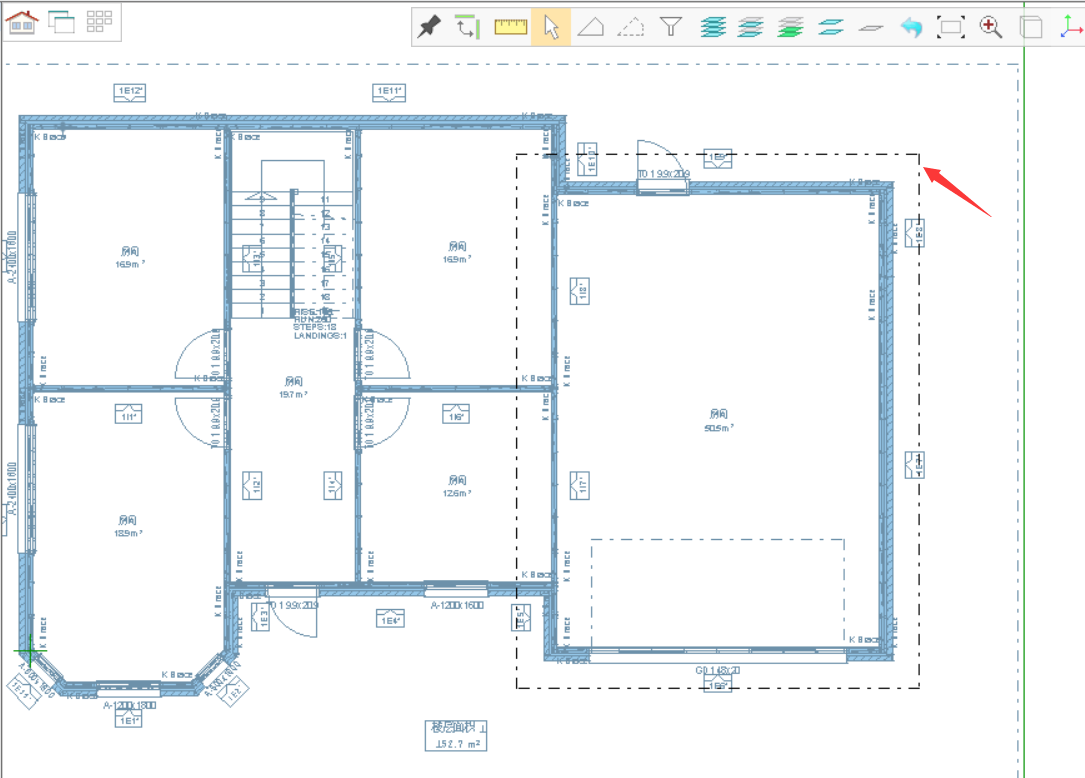1085x778 pixels.
Task: Click the single gray layer icon
Action: coord(870,28)
